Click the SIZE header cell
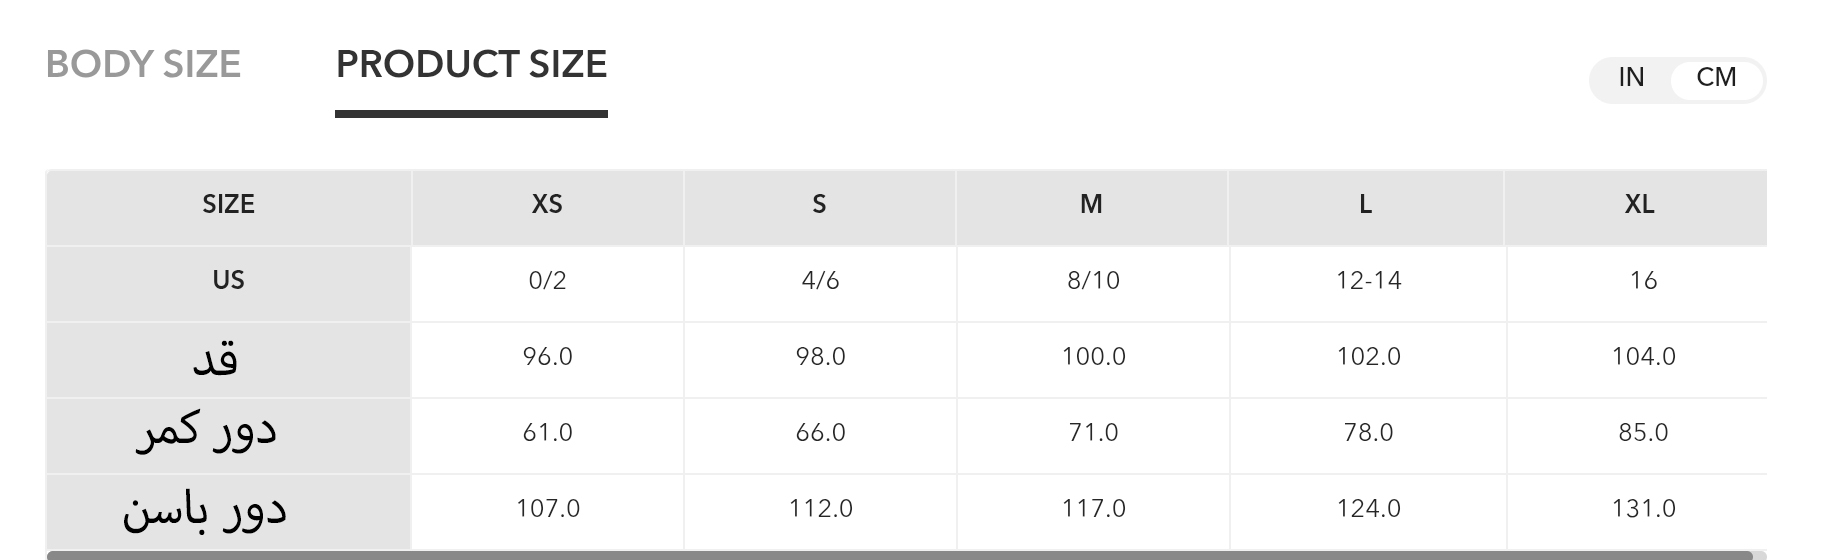 click(x=228, y=205)
